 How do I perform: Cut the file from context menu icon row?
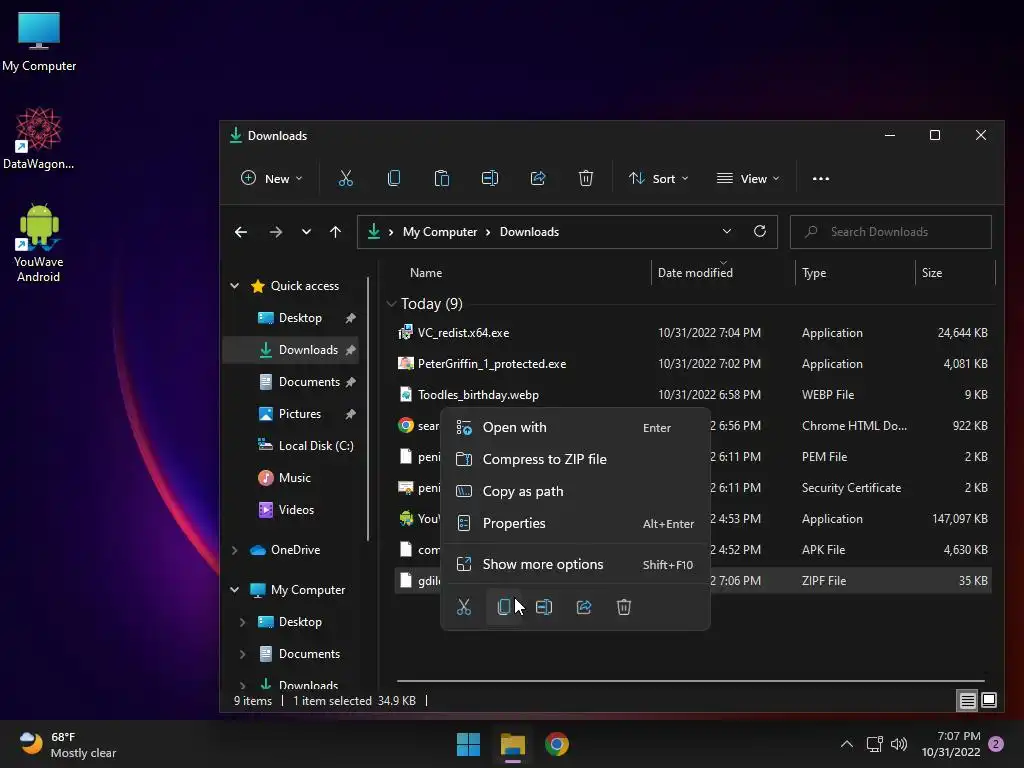(x=464, y=607)
